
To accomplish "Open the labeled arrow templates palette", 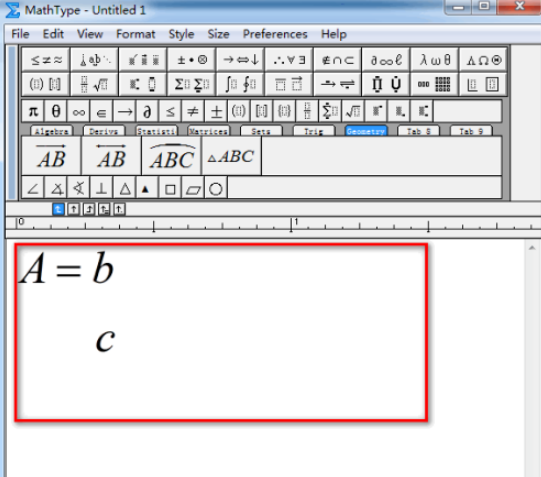I will coord(338,84).
